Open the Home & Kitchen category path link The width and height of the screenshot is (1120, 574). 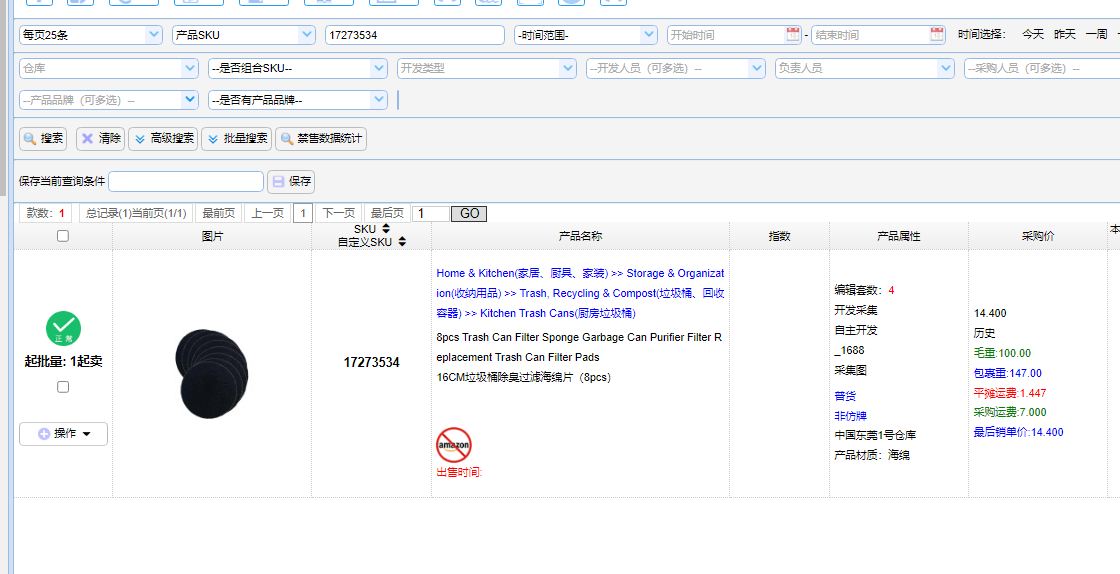click(x=580, y=293)
